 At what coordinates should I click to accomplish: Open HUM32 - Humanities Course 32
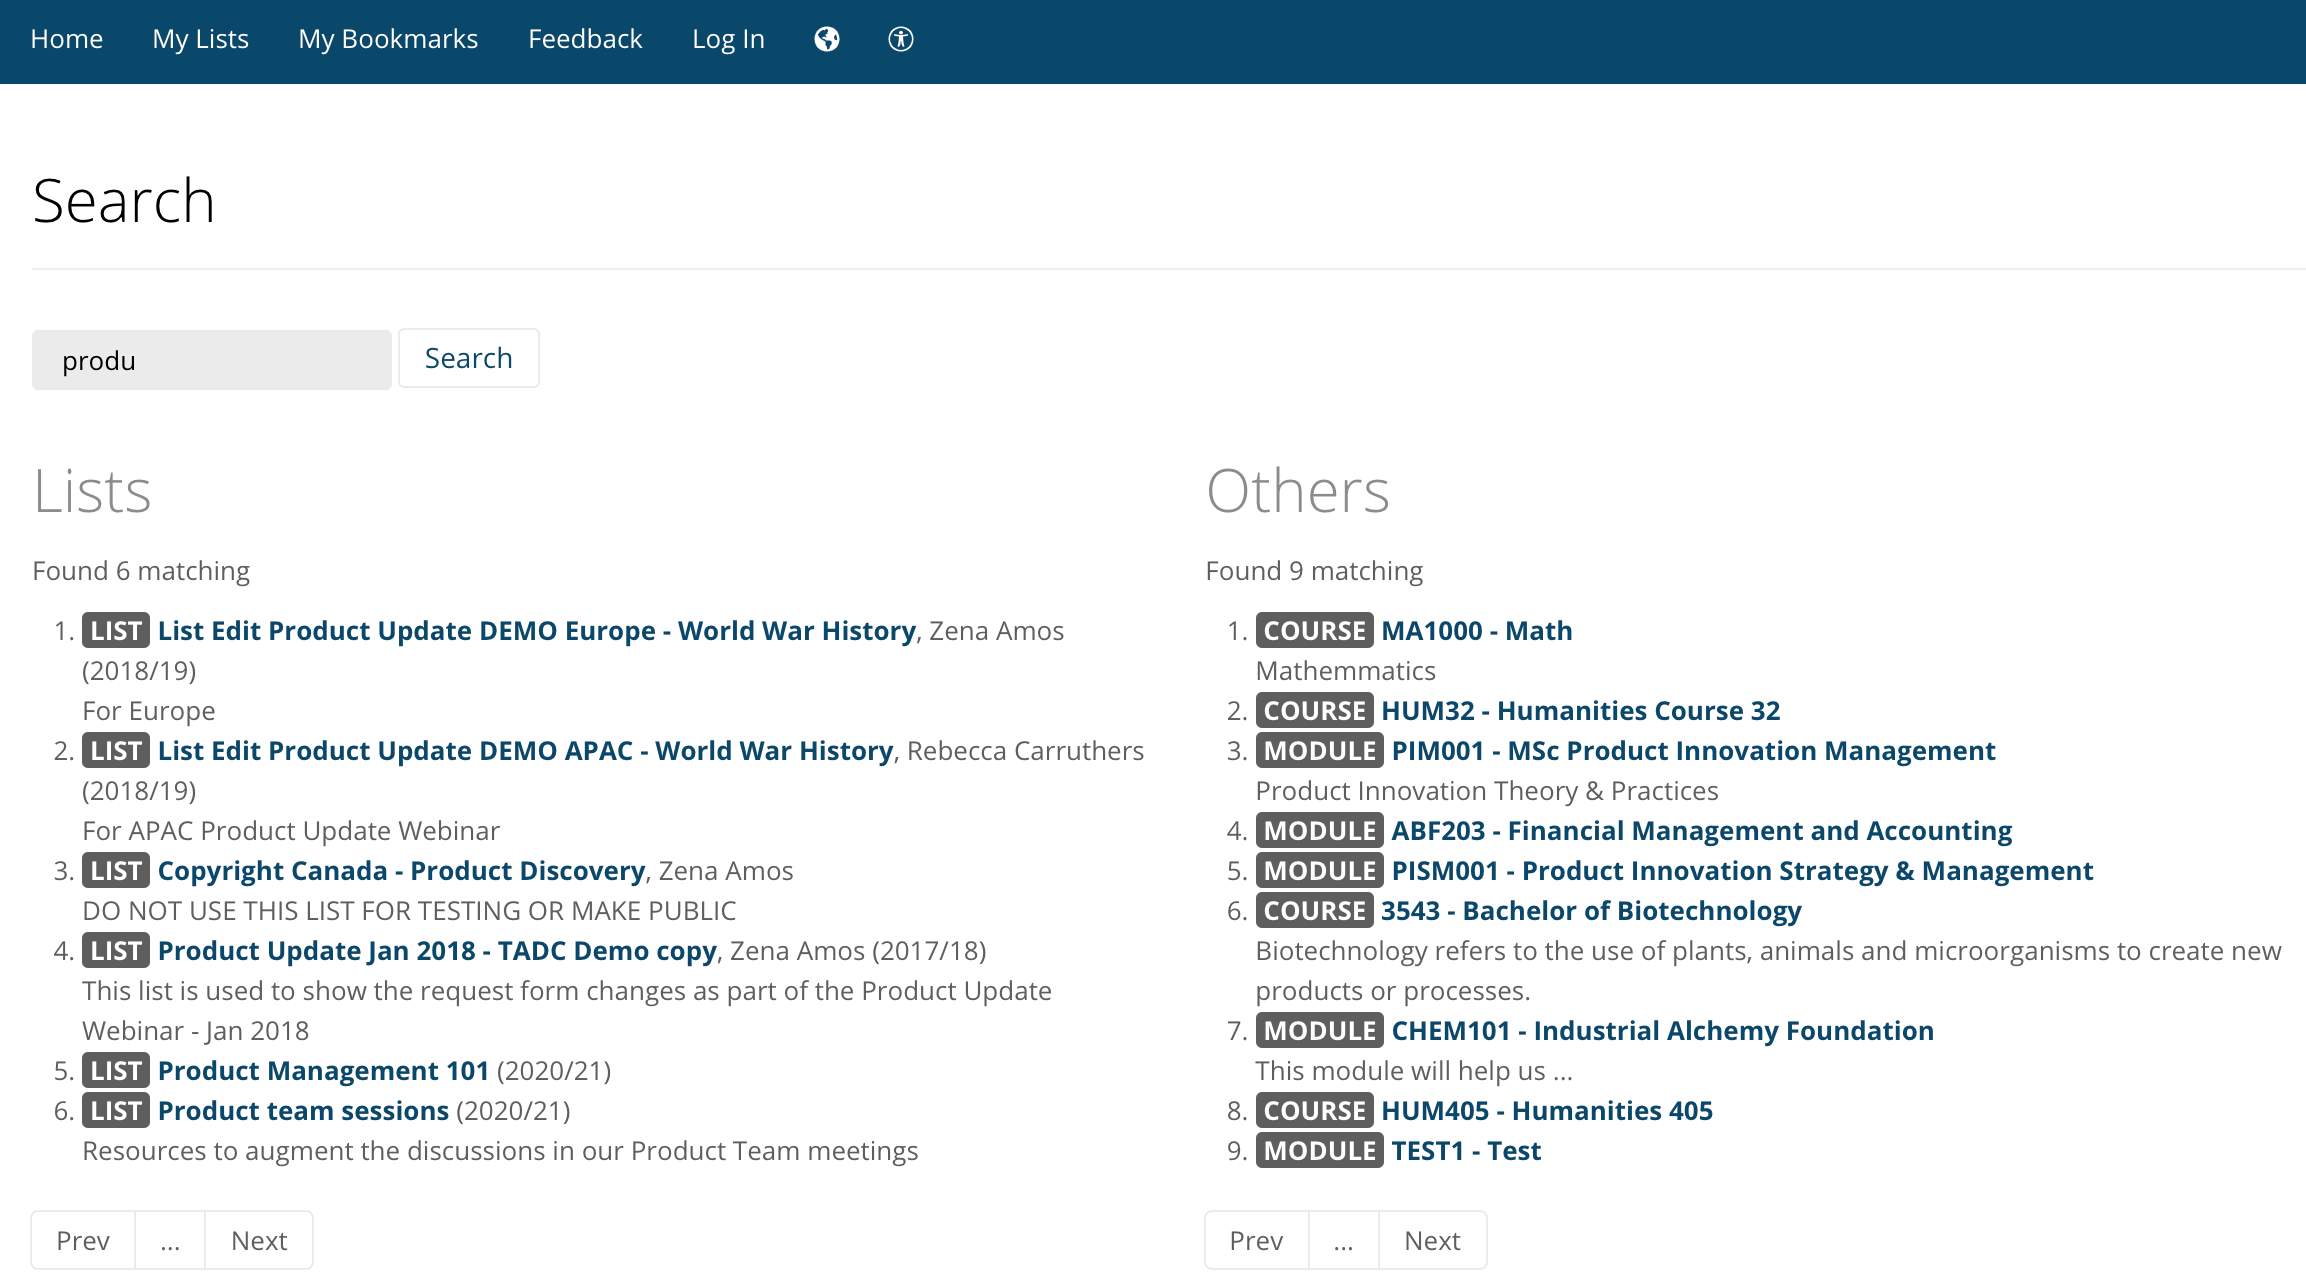click(1581, 711)
